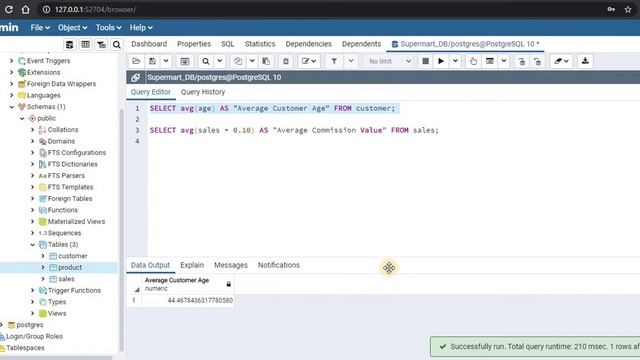Collapse the Schemas (1) tree node
This screenshot has width=640, height=360.
(x=11, y=107)
